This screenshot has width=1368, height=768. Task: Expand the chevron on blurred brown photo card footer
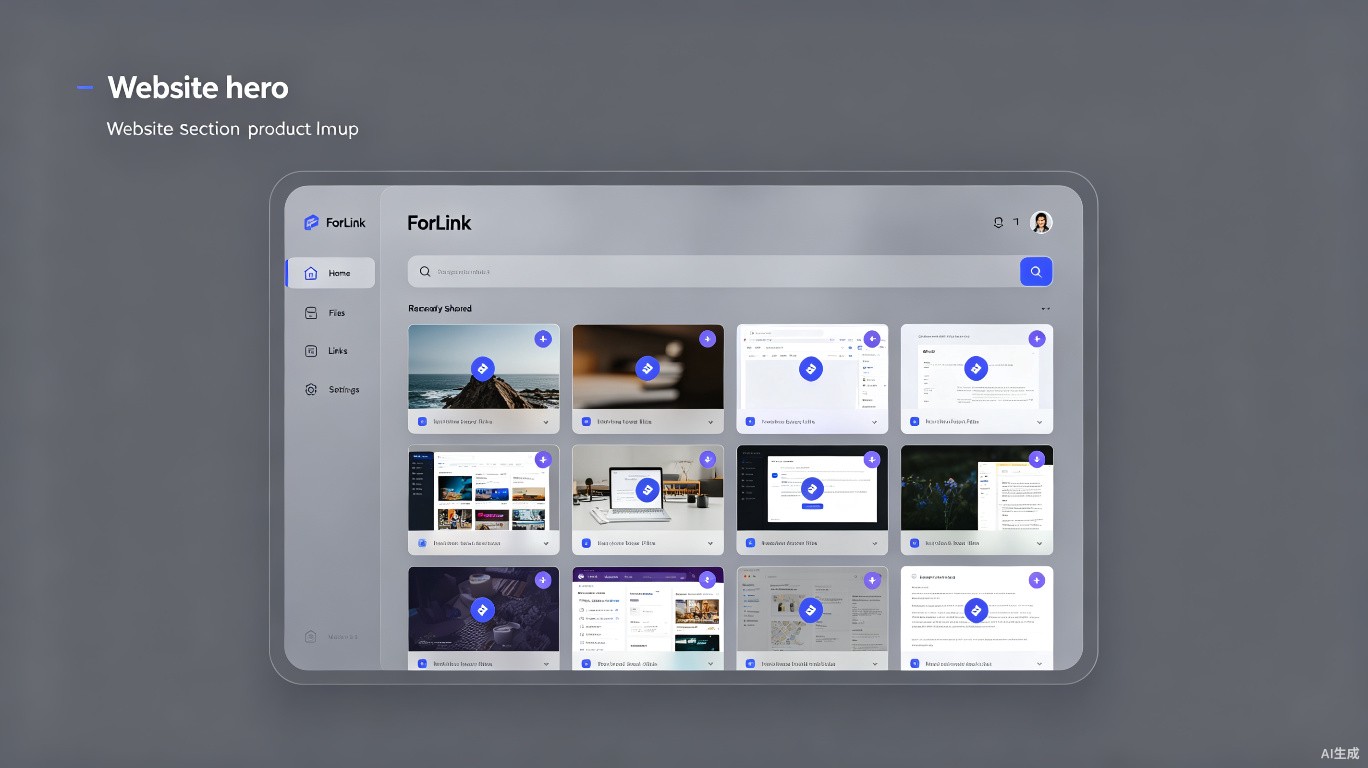[x=710, y=422]
